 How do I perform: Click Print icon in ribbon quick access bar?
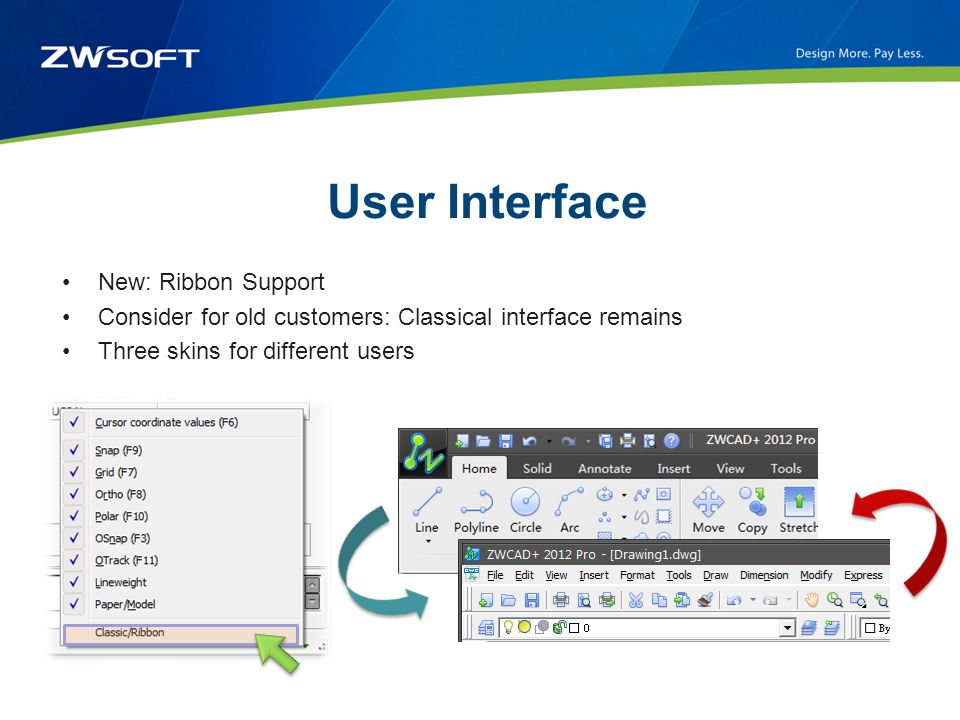[628, 441]
